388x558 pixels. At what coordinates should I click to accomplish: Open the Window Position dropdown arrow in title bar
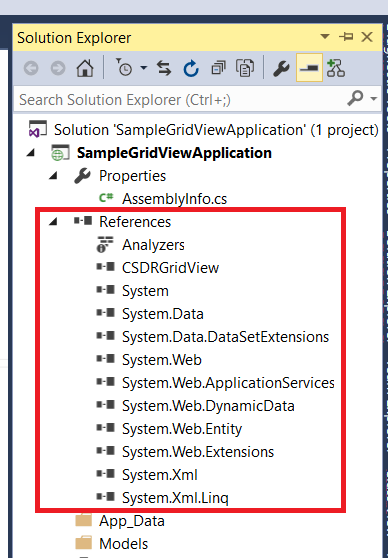325,36
